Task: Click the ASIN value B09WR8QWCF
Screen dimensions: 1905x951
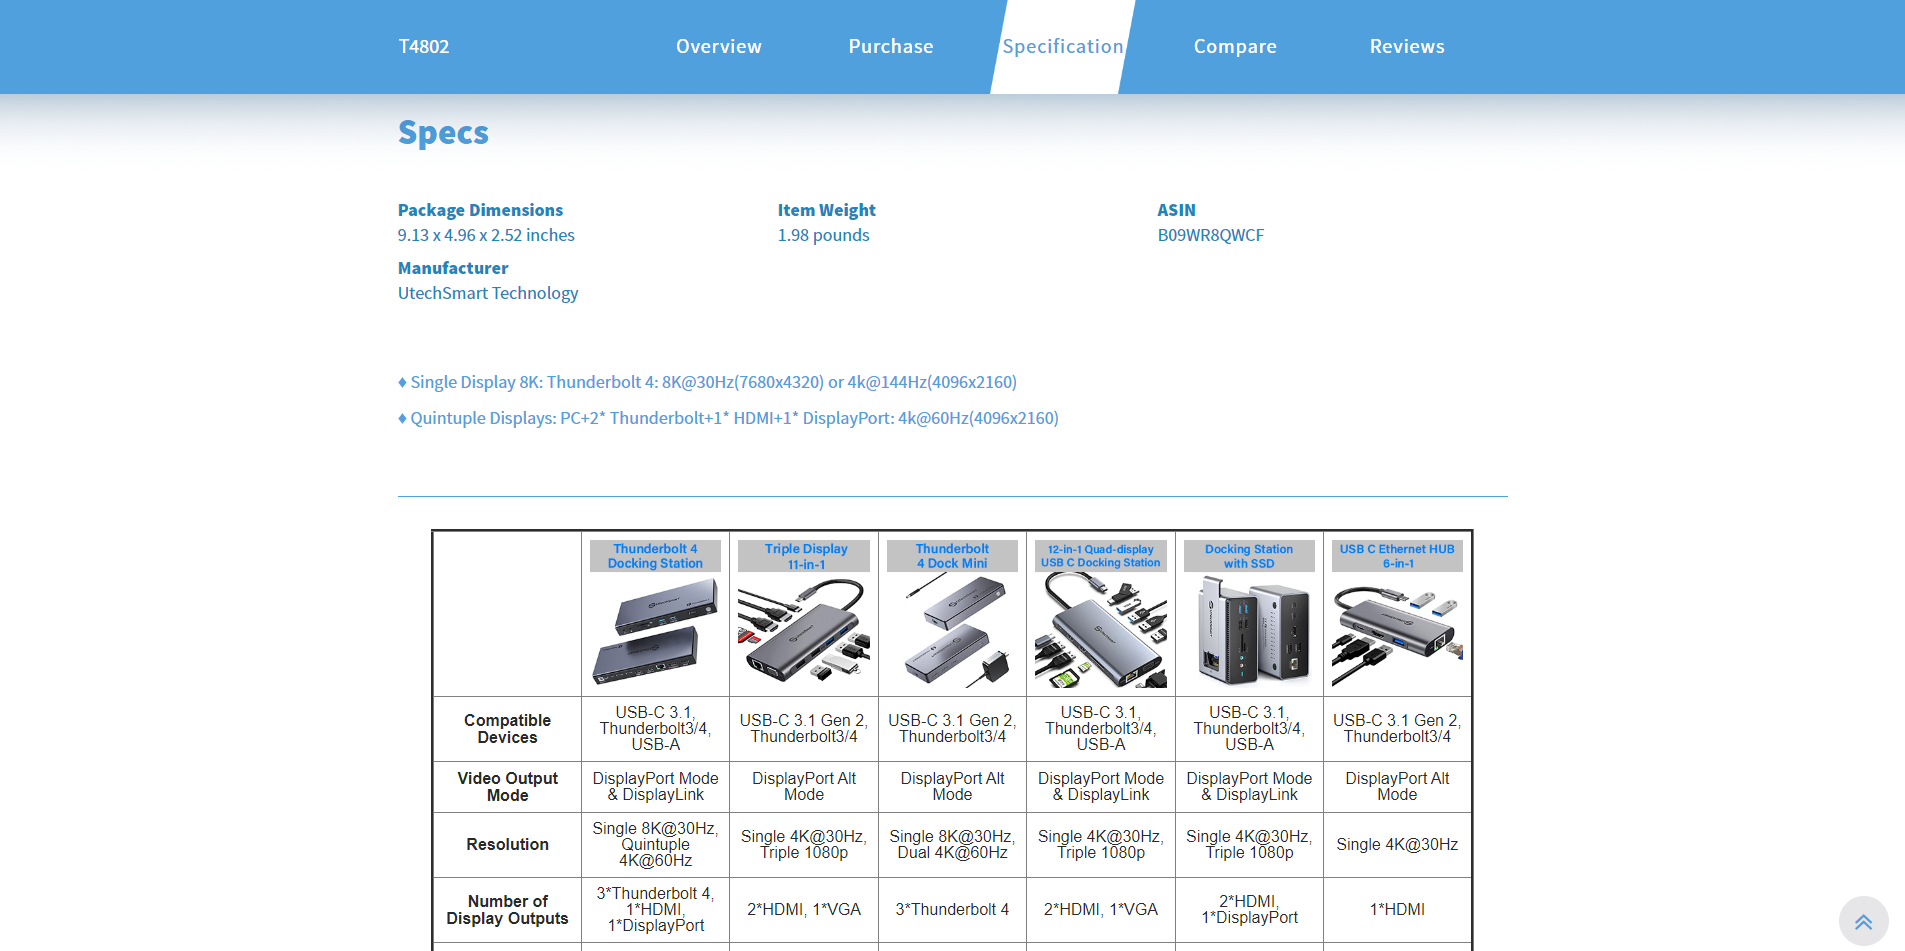Action: click(x=1211, y=235)
